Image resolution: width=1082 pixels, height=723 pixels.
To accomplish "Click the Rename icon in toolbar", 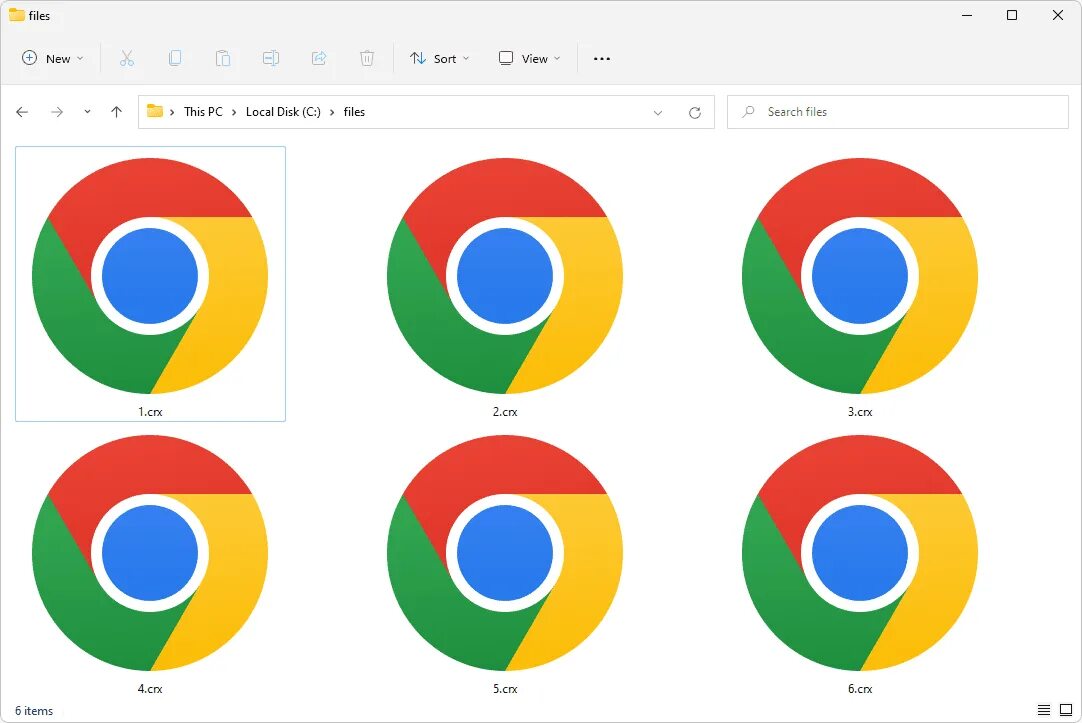I will (x=270, y=59).
